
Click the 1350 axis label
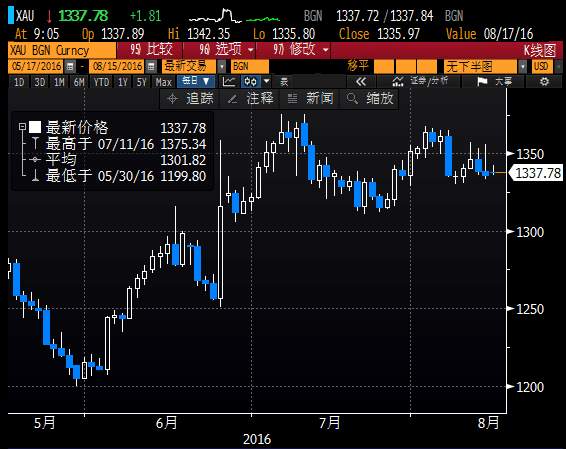pyautogui.click(x=530, y=154)
